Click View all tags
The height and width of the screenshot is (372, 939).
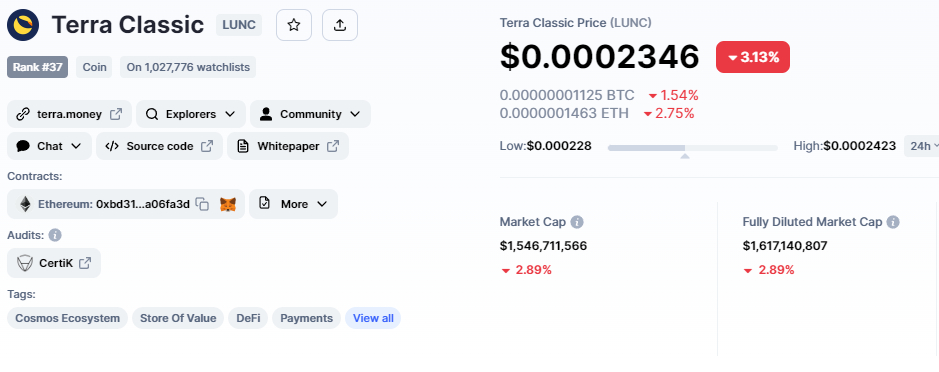(373, 318)
